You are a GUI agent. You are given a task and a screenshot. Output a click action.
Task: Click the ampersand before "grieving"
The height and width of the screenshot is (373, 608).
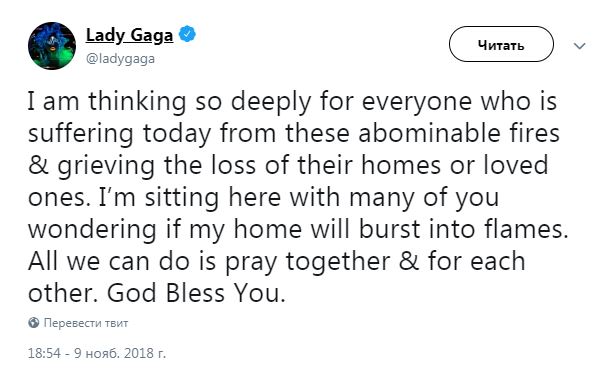pyautogui.click(x=38, y=165)
